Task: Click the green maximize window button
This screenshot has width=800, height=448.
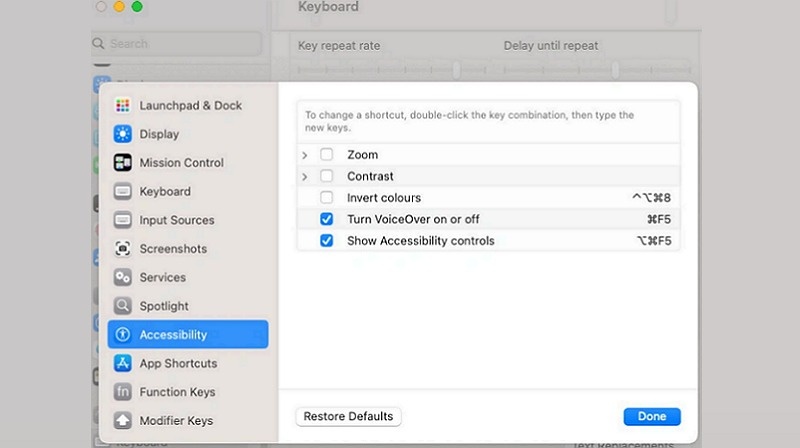Action: [137, 7]
